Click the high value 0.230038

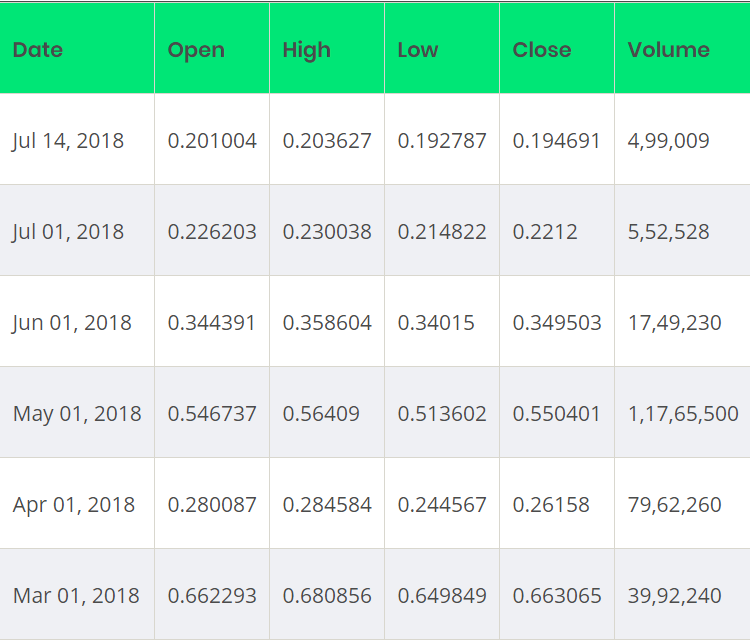(x=327, y=232)
